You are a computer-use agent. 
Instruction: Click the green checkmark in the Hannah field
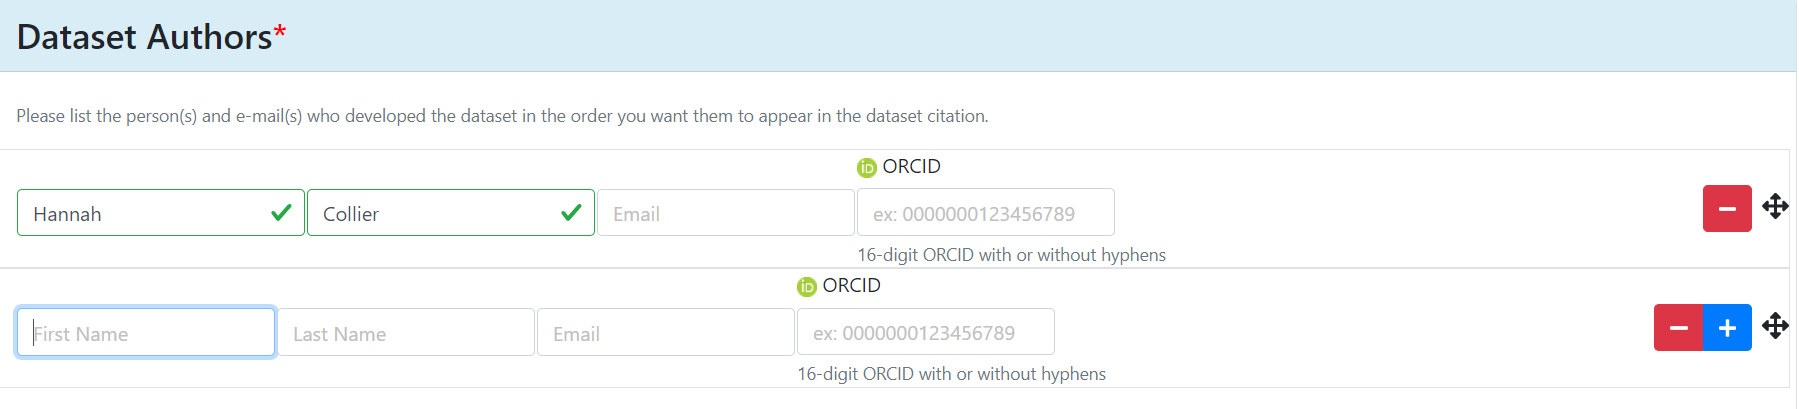tap(281, 213)
